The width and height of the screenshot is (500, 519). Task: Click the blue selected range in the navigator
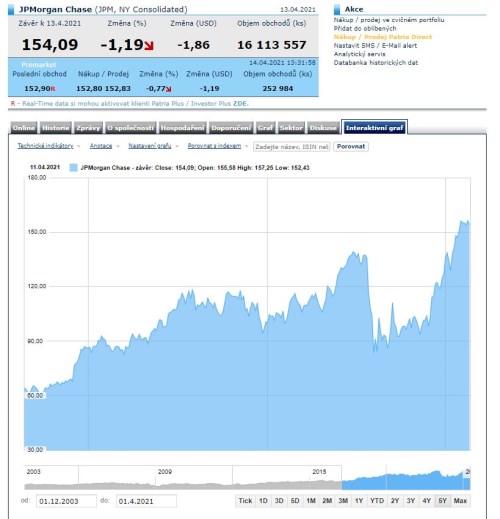406,478
